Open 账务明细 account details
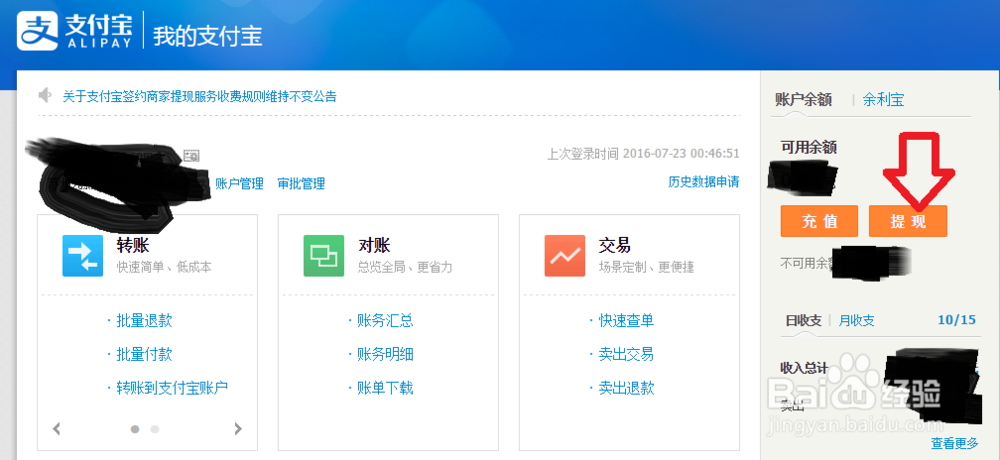Screen dimensions: 1000x460 click(385, 354)
